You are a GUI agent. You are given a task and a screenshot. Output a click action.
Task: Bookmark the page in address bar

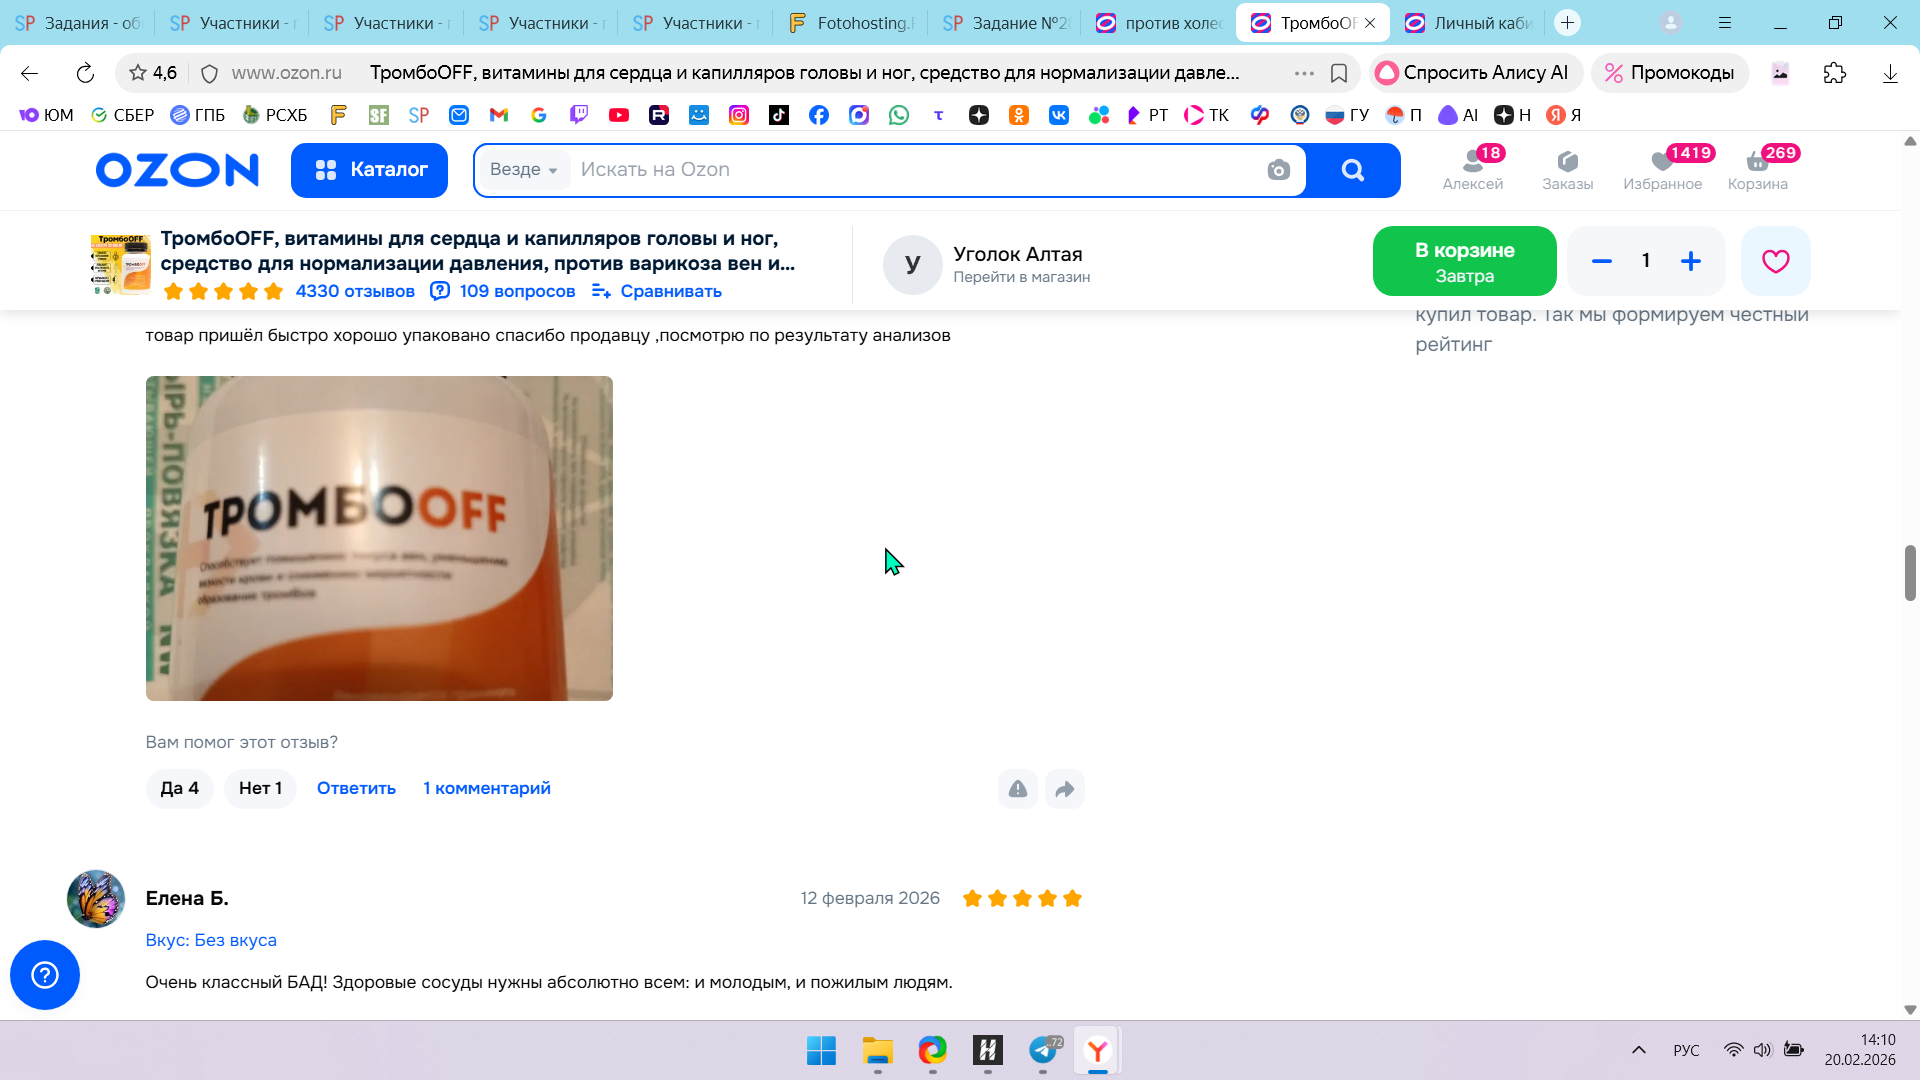click(1339, 73)
